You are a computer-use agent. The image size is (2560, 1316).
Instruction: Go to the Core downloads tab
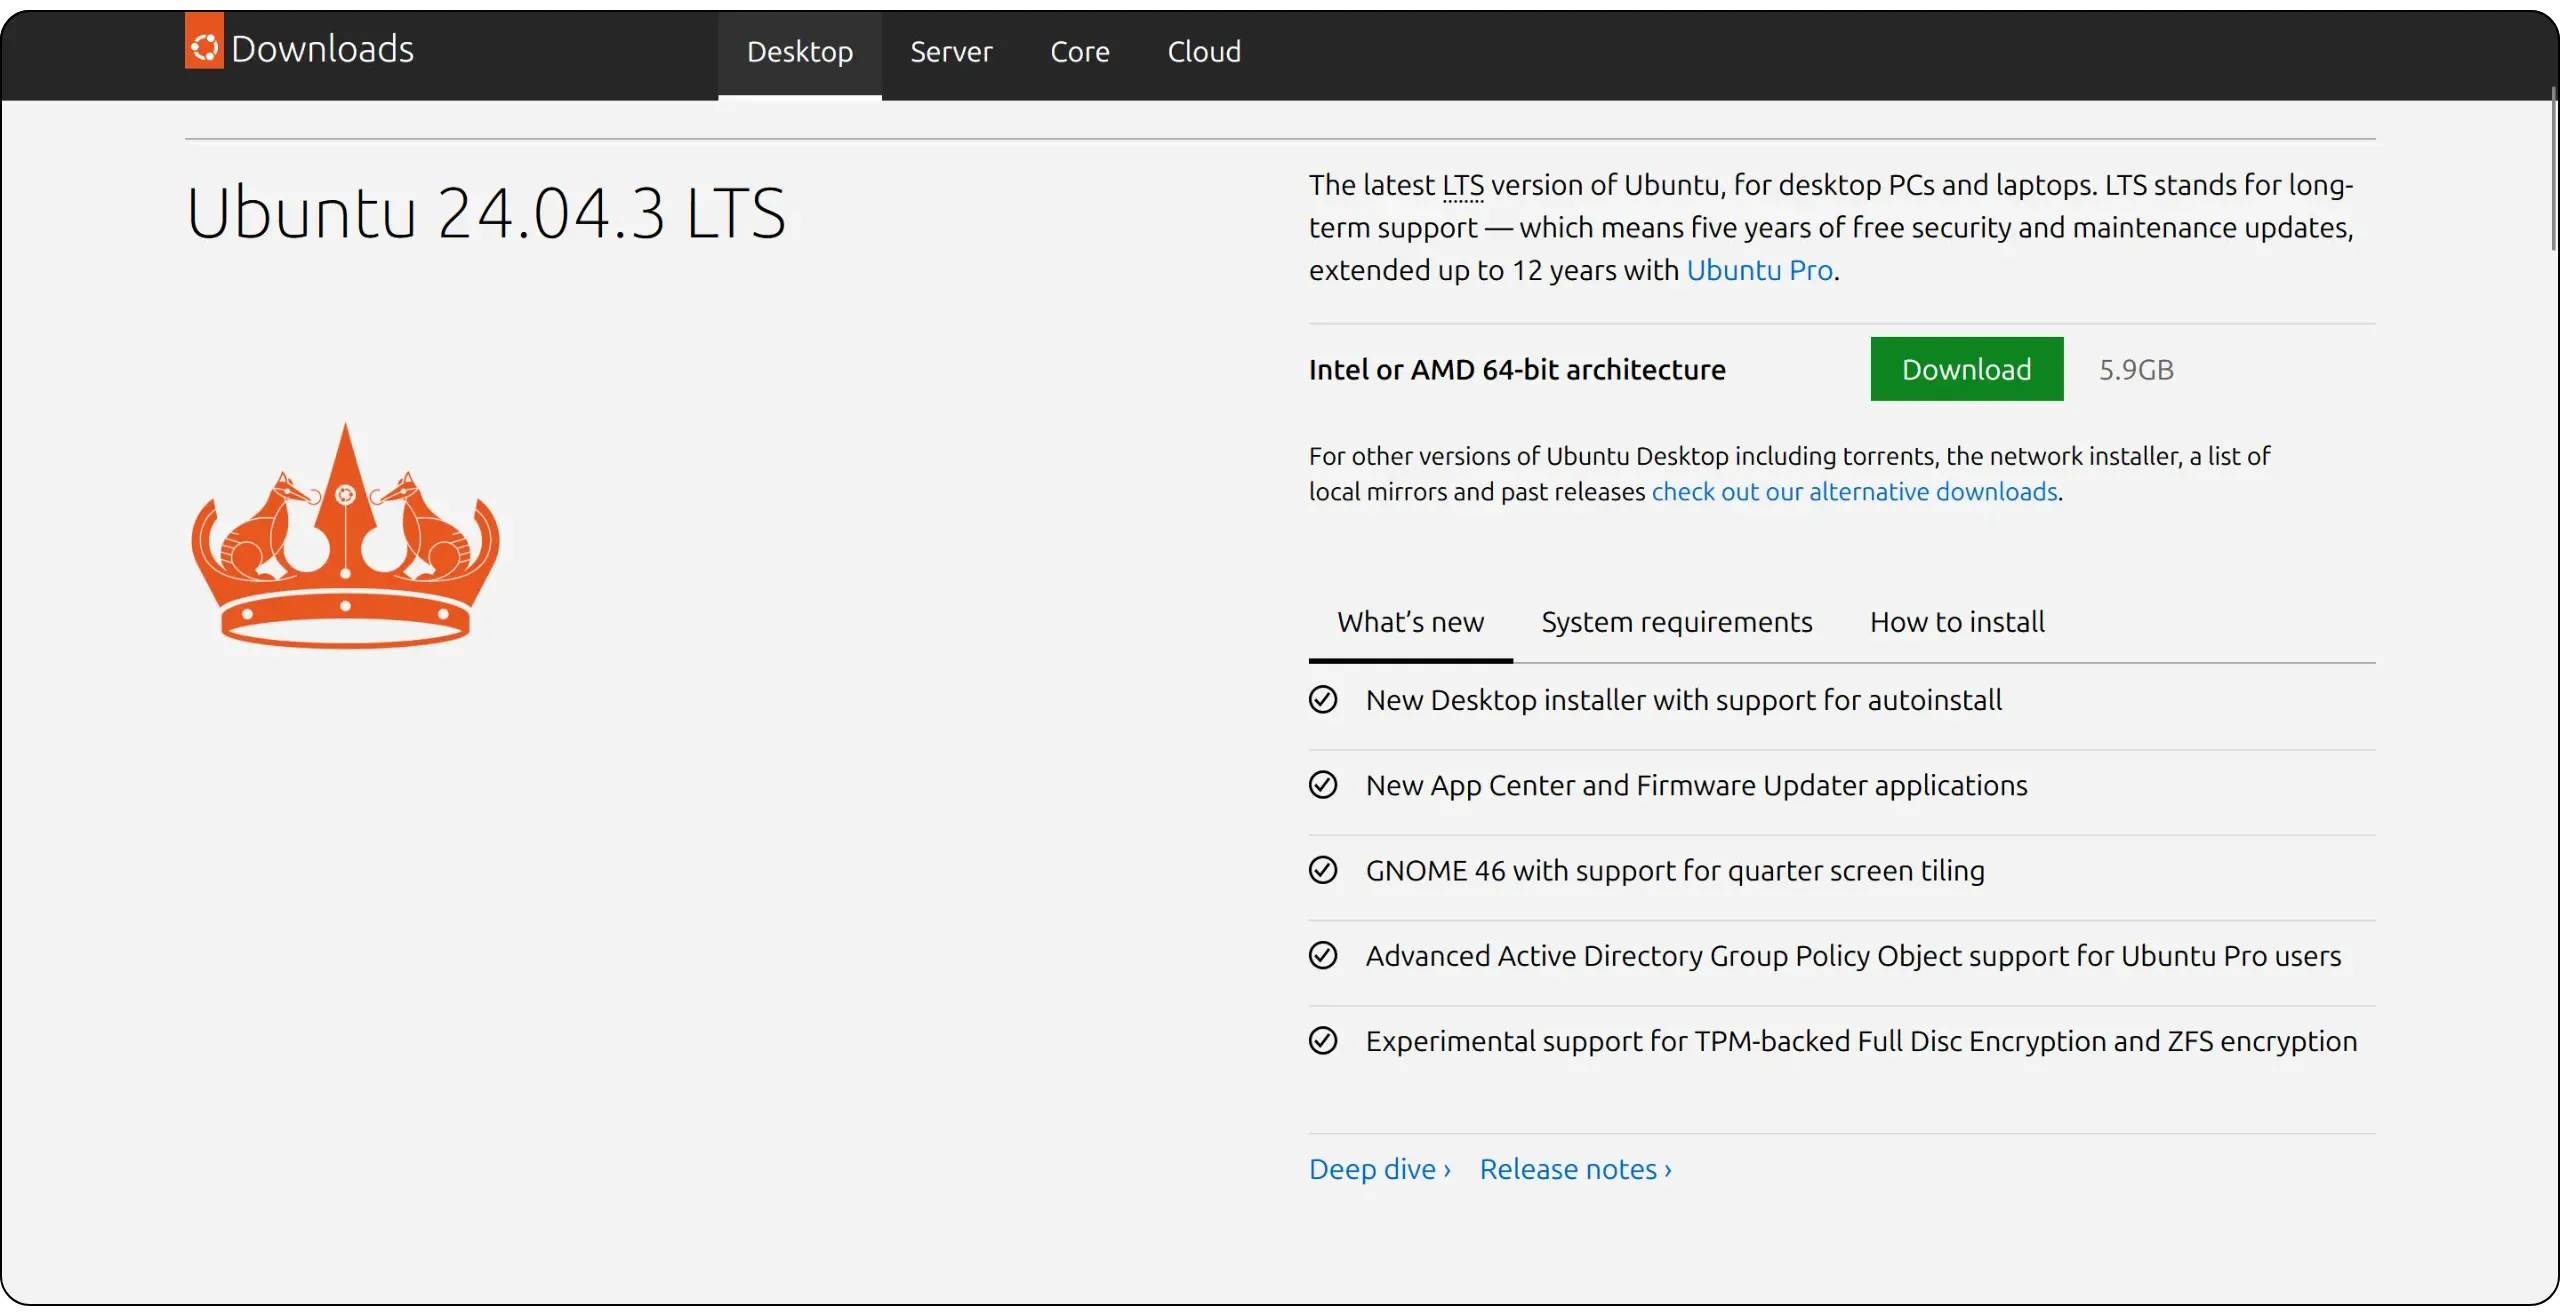coord(1079,52)
